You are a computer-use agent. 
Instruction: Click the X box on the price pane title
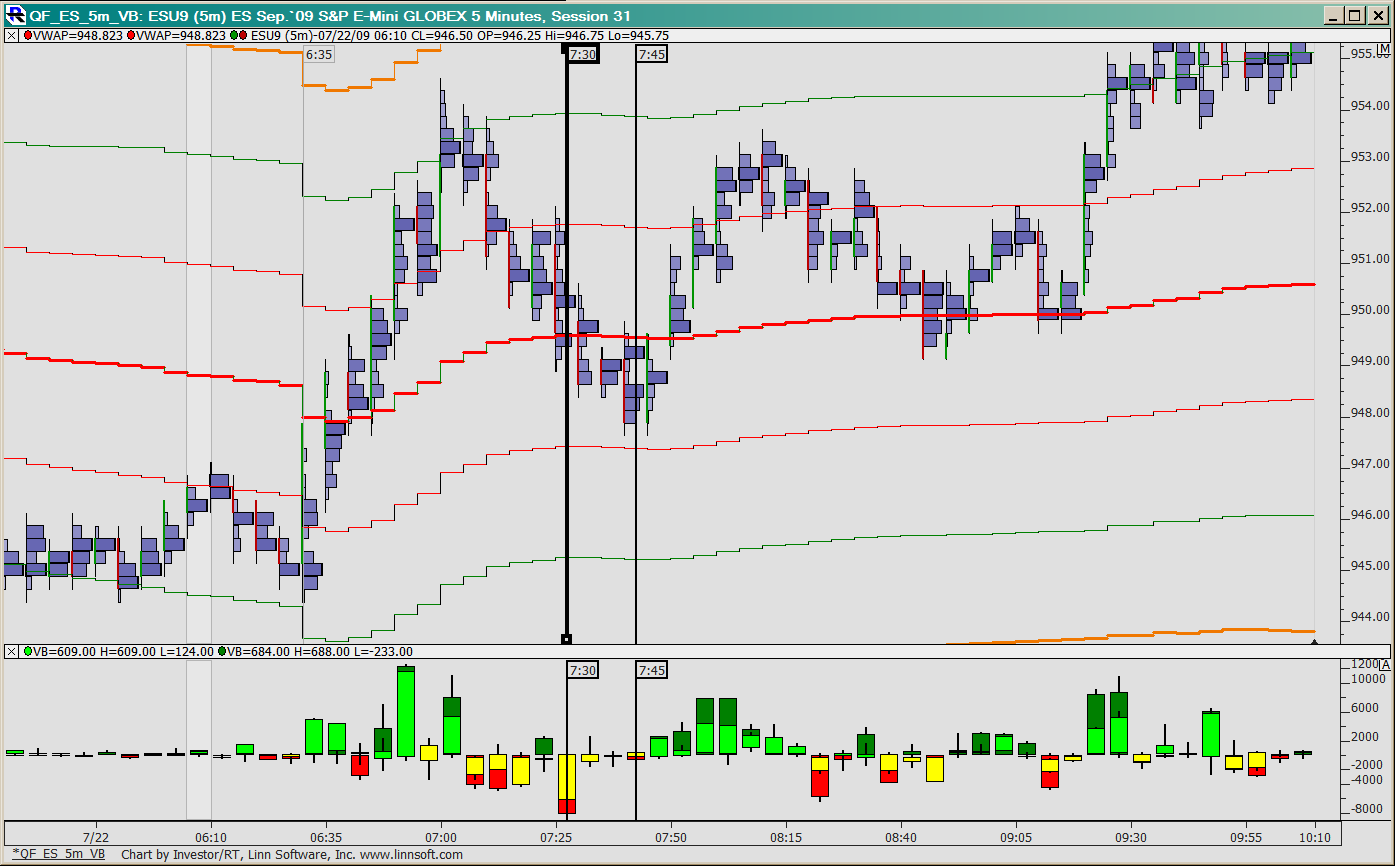[11, 36]
